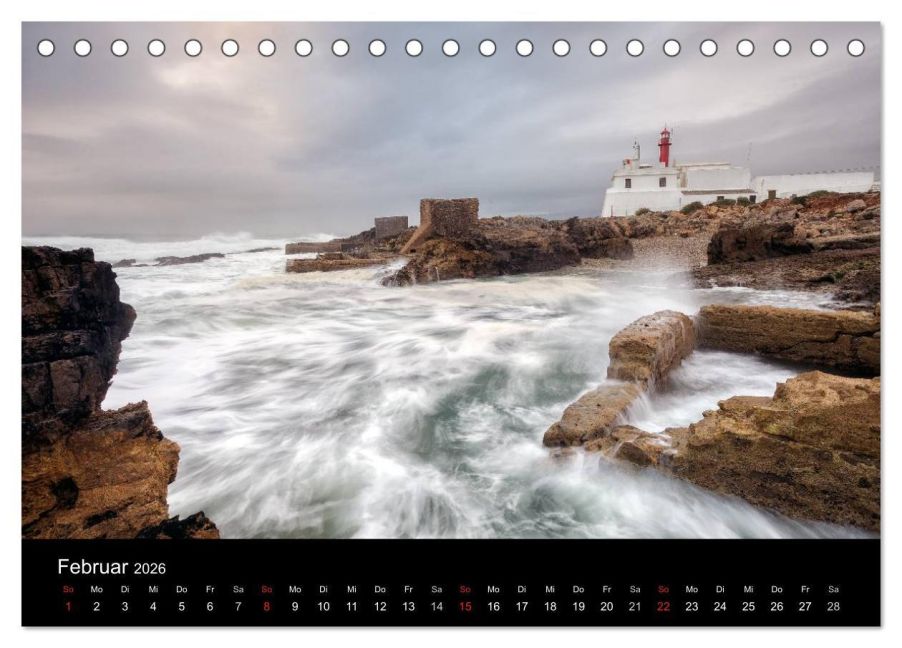This screenshot has width=902, height=648.
Task: Select the Do header above date 5
Action: [x=181, y=590]
